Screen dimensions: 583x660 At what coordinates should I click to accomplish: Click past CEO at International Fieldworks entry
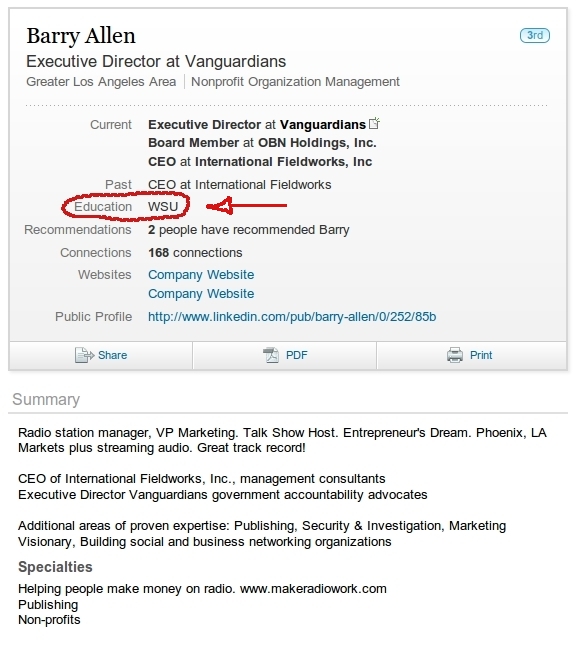pyautogui.click(x=240, y=185)
